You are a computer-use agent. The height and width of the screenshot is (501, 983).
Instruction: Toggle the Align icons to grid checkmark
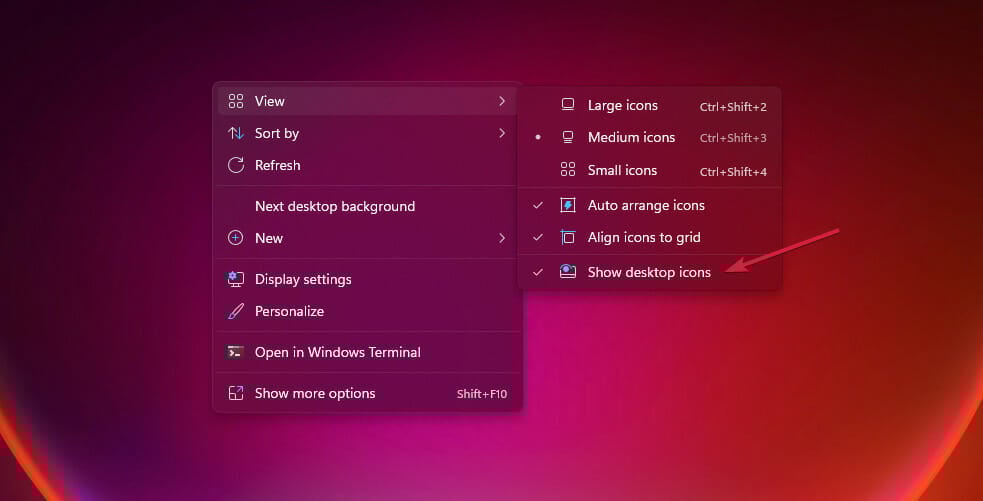point(538,237)
